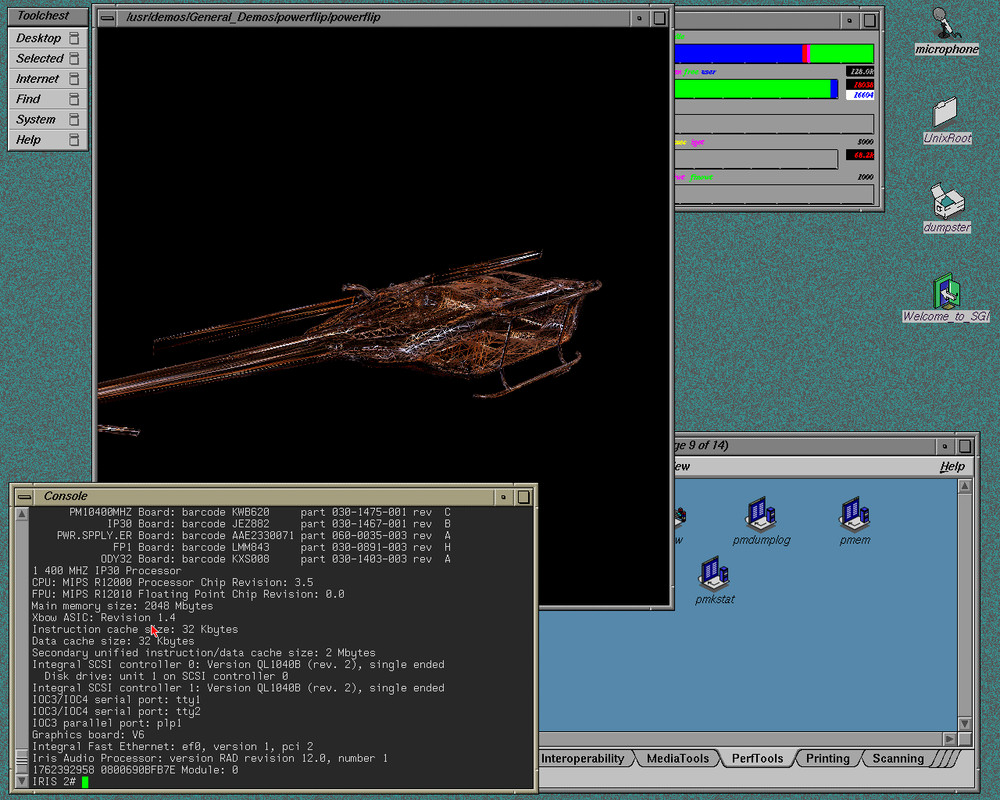Screen dimensions: 1000x800
Task: Switch to the Printing tab
Action: point(827,759)
